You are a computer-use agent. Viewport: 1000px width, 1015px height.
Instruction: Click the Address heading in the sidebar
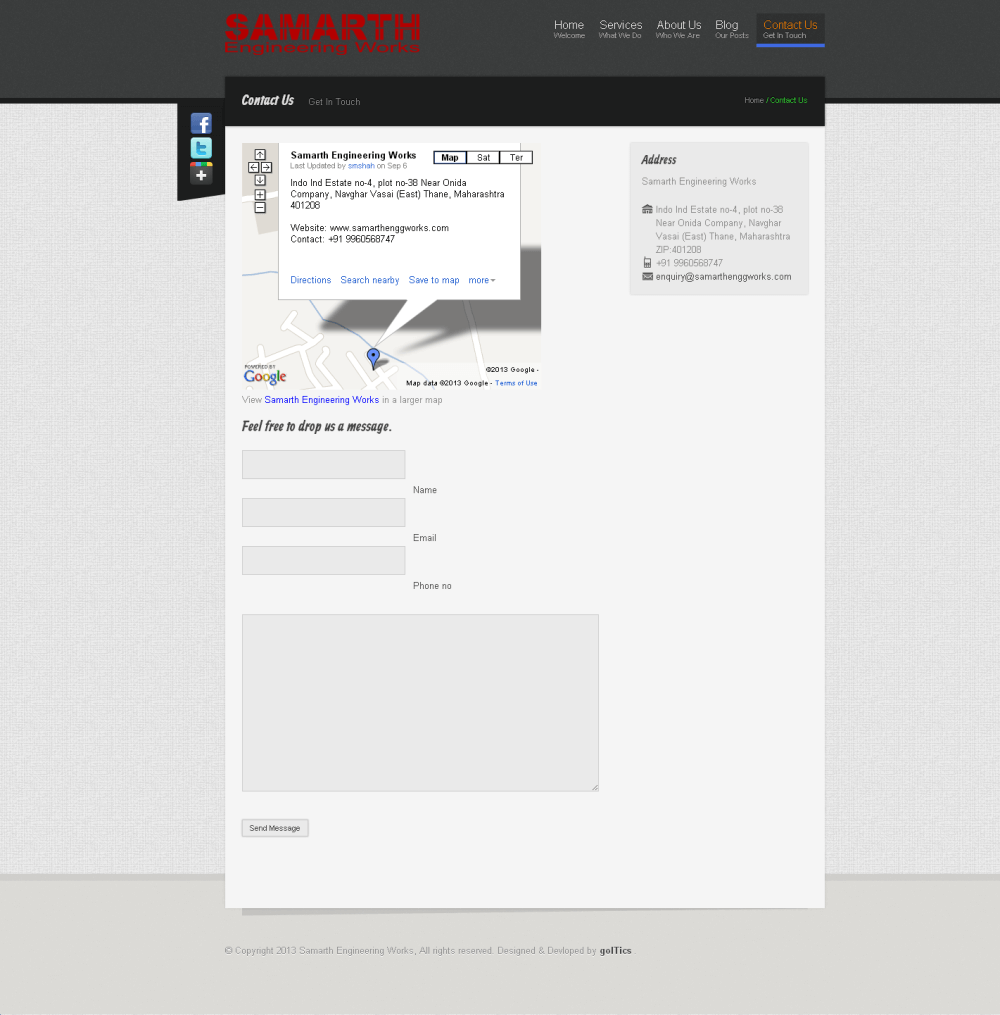659,160
